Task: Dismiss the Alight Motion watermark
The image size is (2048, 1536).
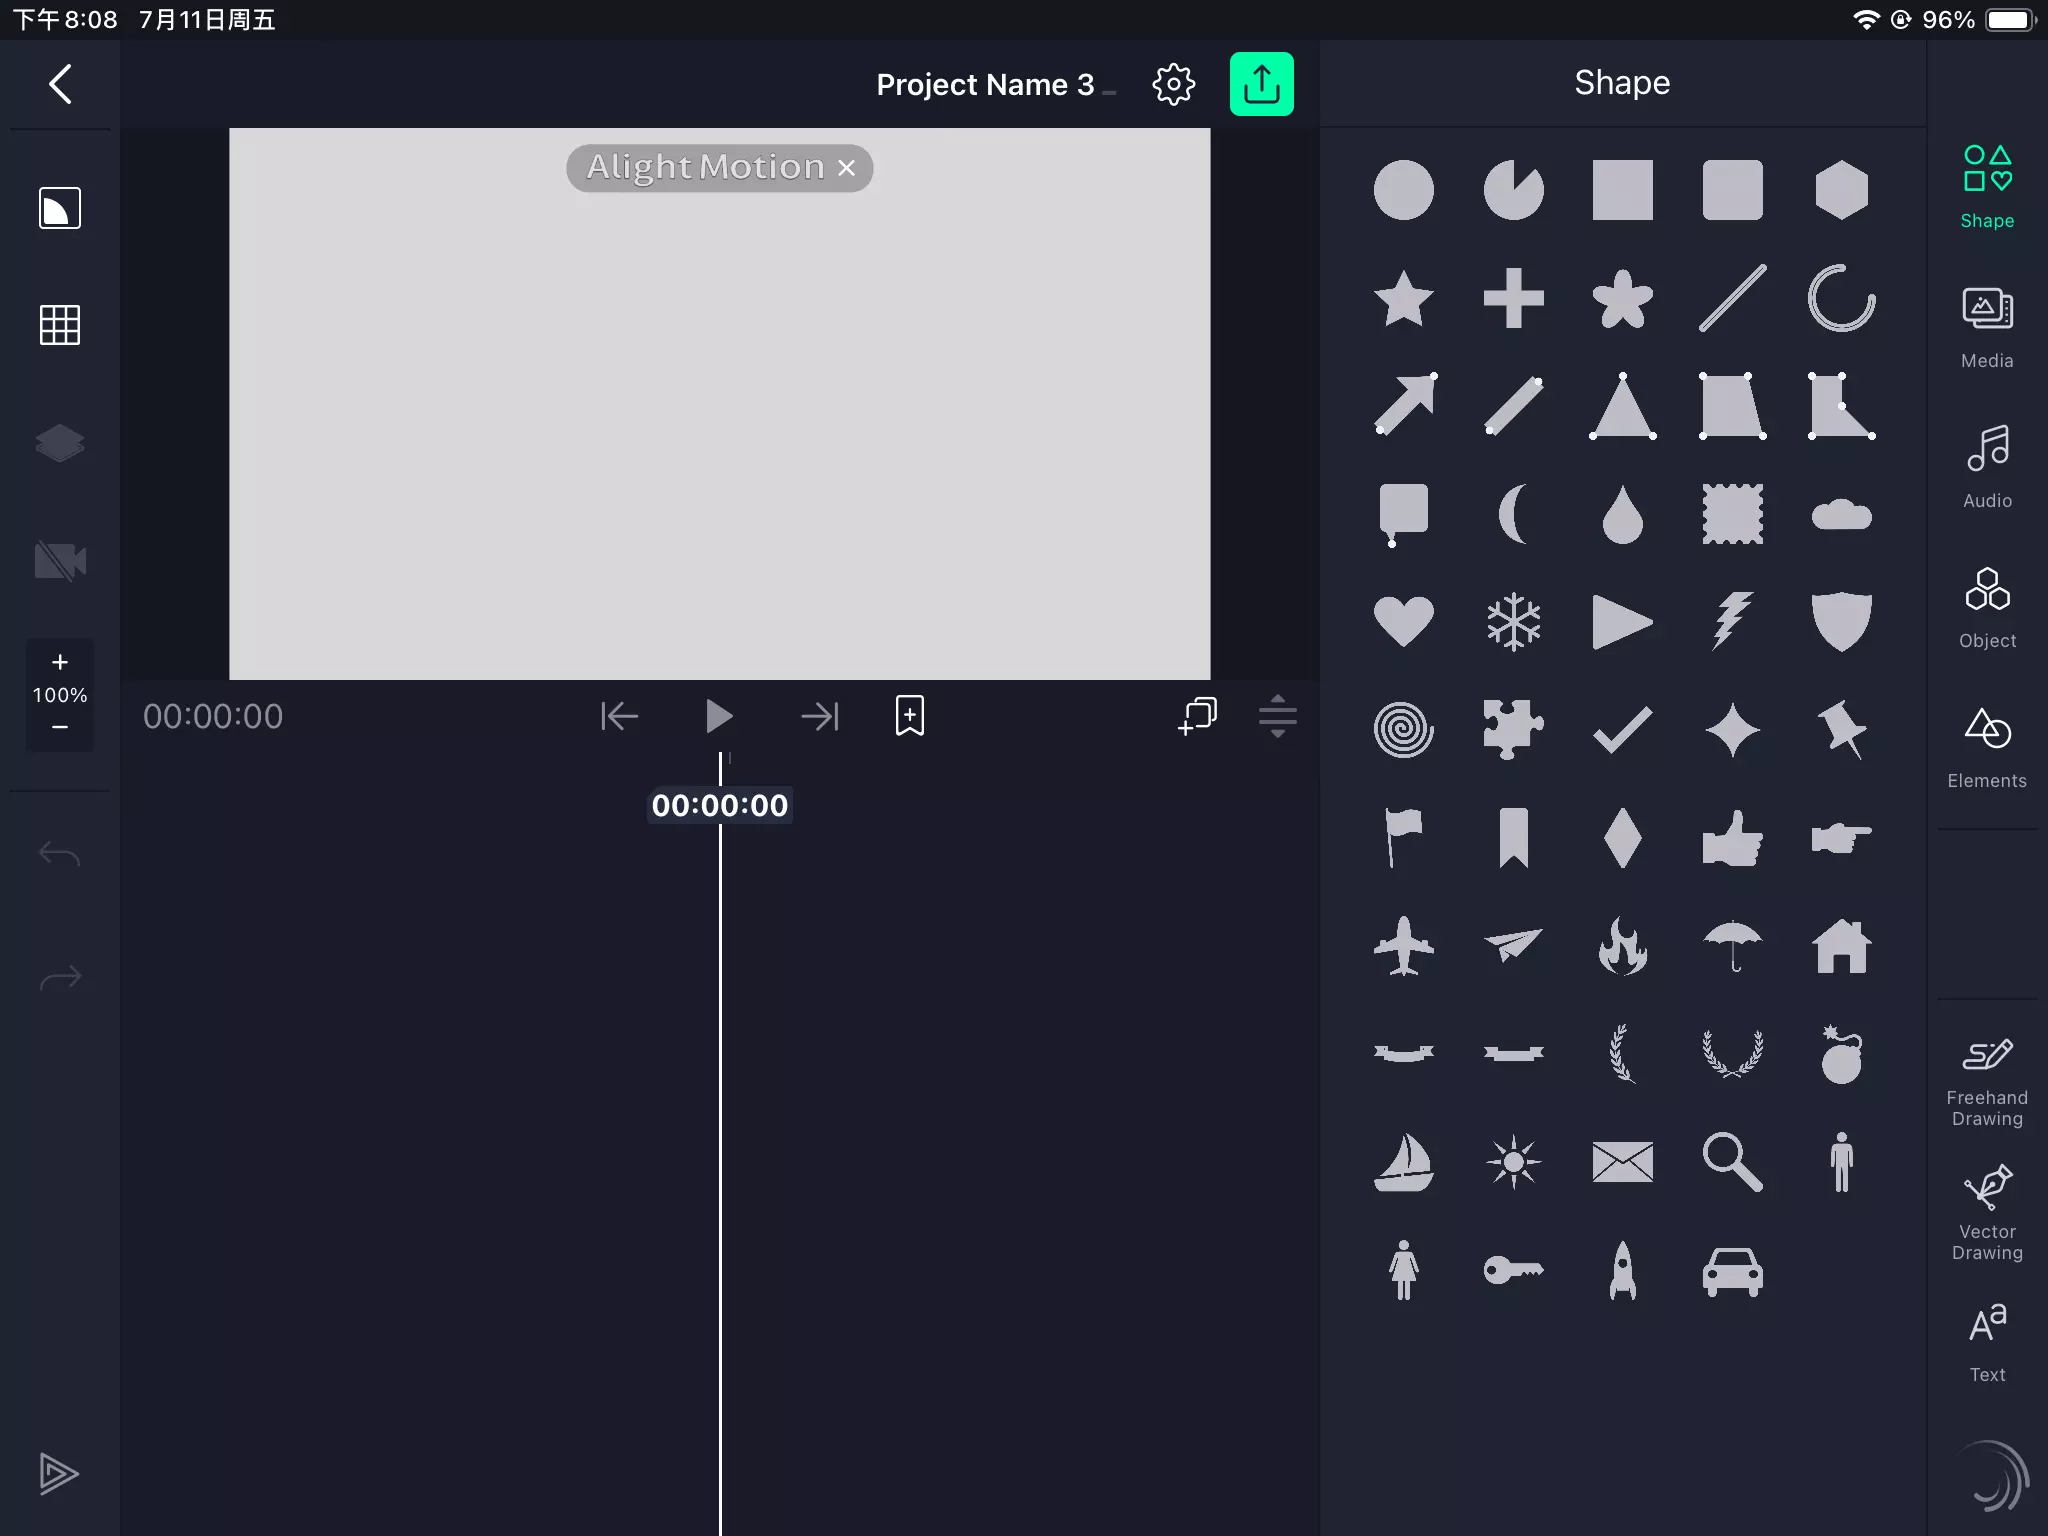Action: (x=847, y=168)
